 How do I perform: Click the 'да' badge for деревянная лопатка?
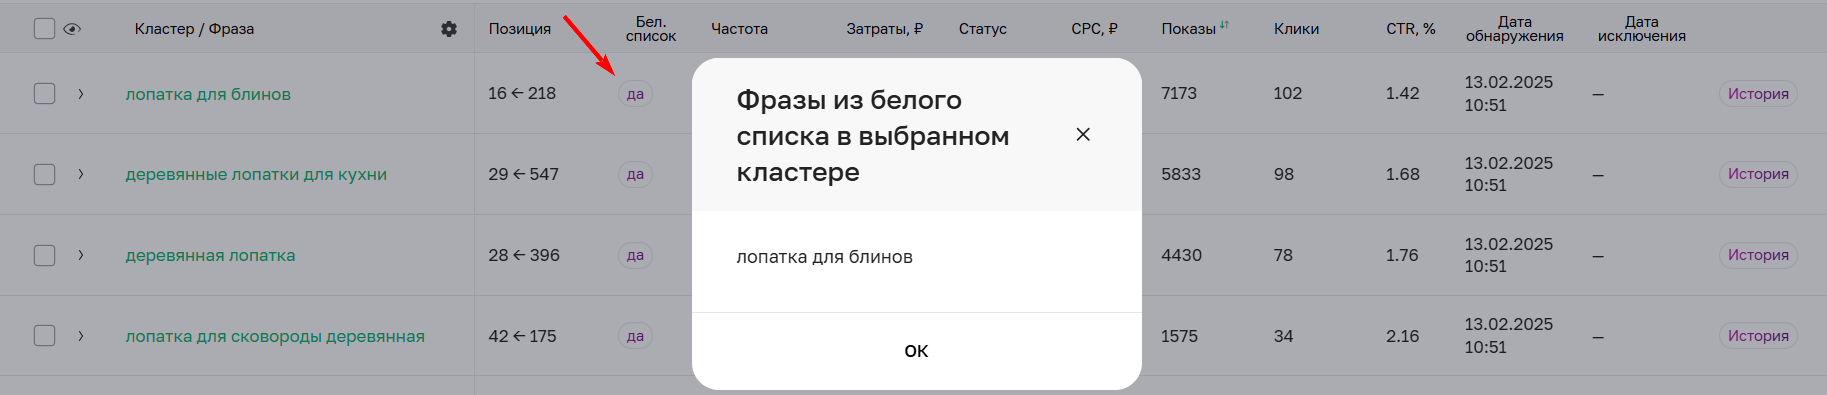point(635,255)
